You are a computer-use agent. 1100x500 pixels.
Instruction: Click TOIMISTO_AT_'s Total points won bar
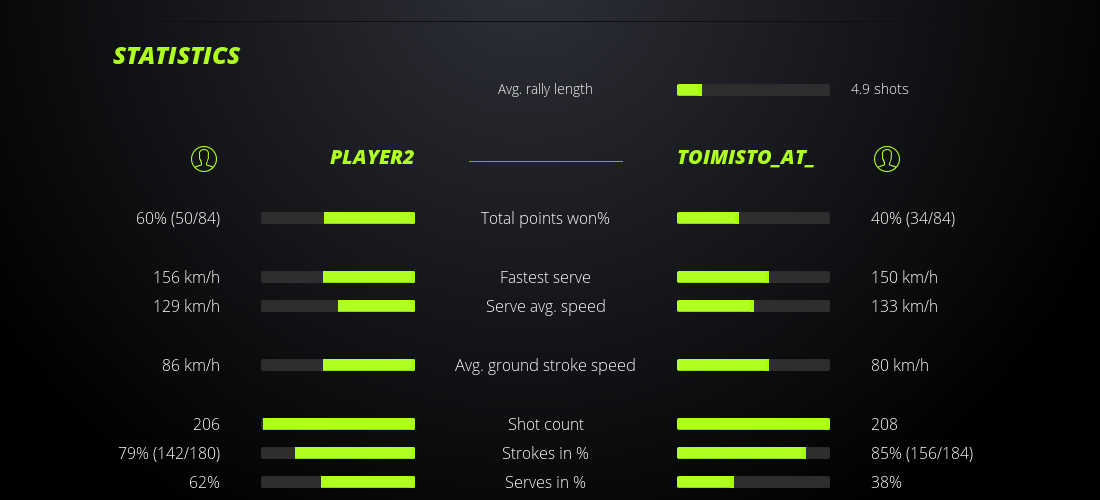tap(753, 218)
